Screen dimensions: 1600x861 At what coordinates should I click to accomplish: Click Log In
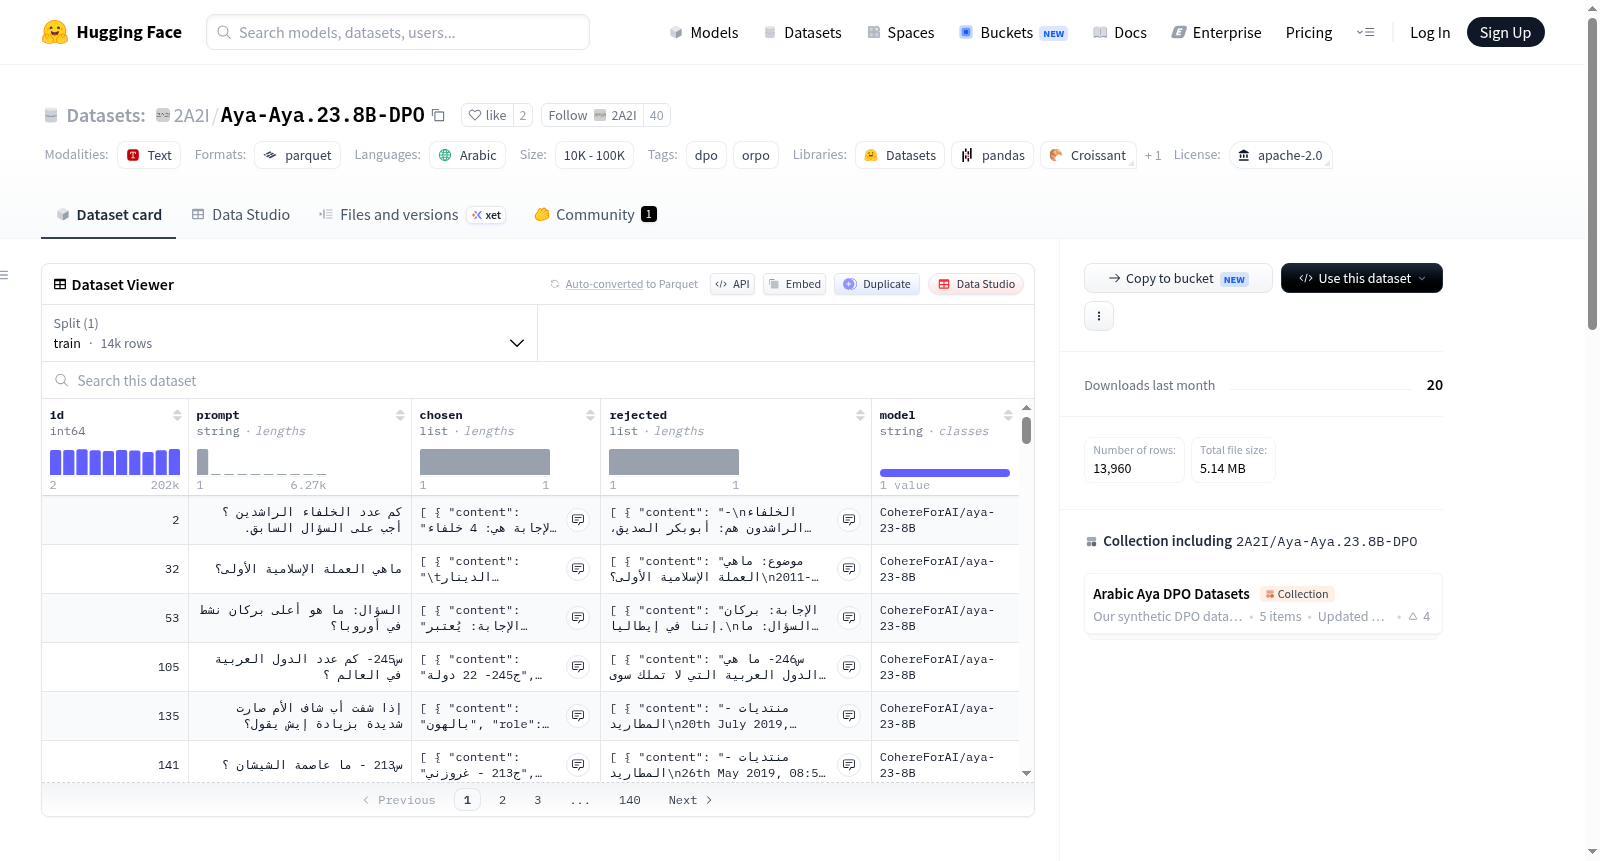[1430, 32]
